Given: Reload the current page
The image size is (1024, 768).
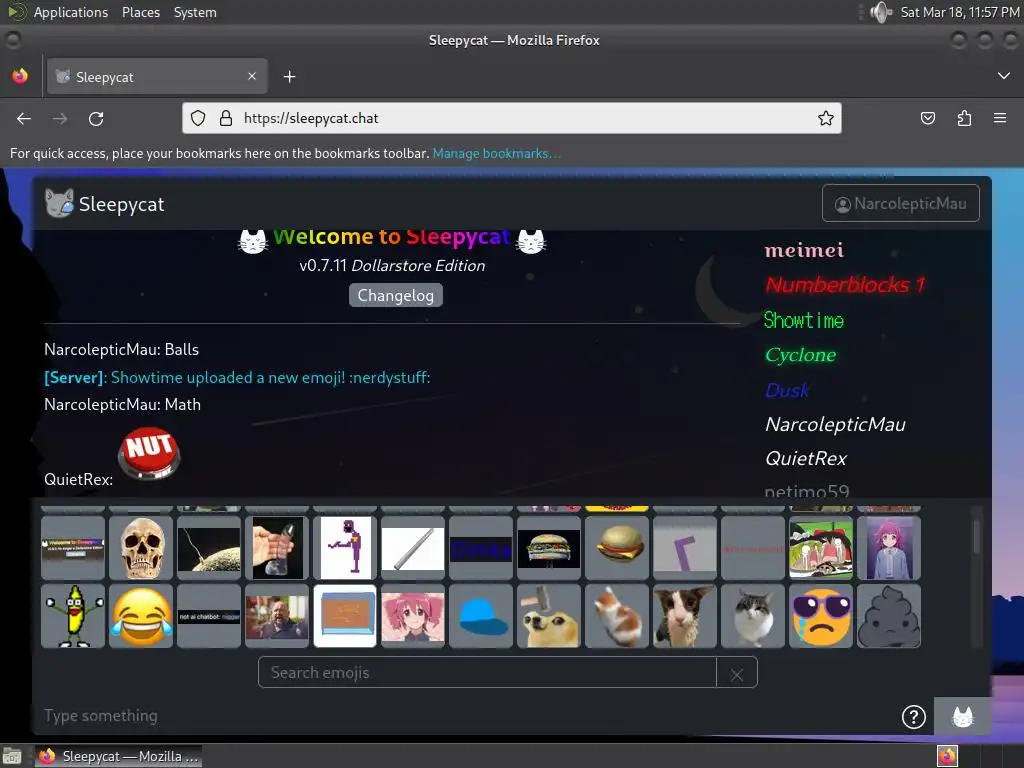Looking at the screenshot, I should [96, 118].
